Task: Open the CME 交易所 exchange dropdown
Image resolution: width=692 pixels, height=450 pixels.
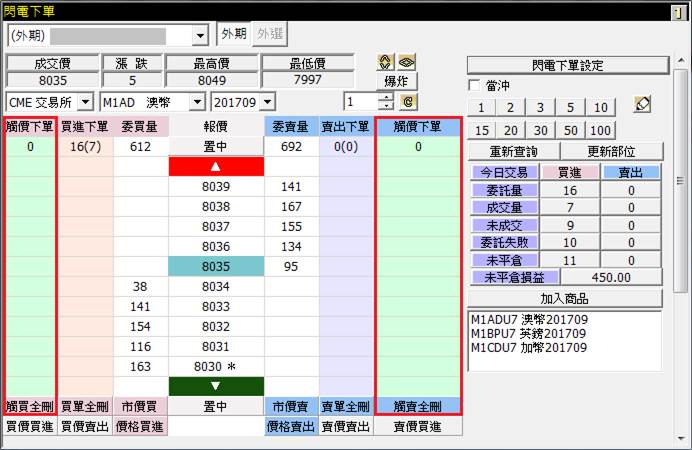Action: [x=86, y=102]
